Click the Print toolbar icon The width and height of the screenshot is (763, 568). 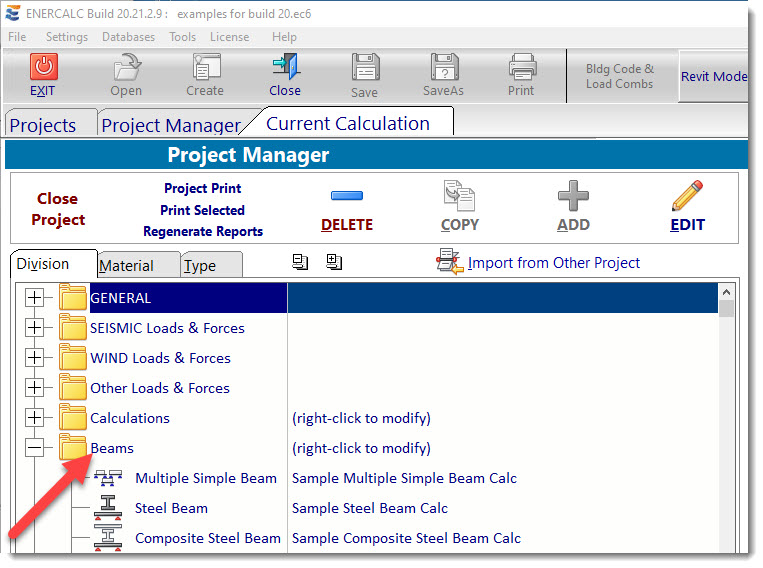pyautogui.click(x=521, y=68)
